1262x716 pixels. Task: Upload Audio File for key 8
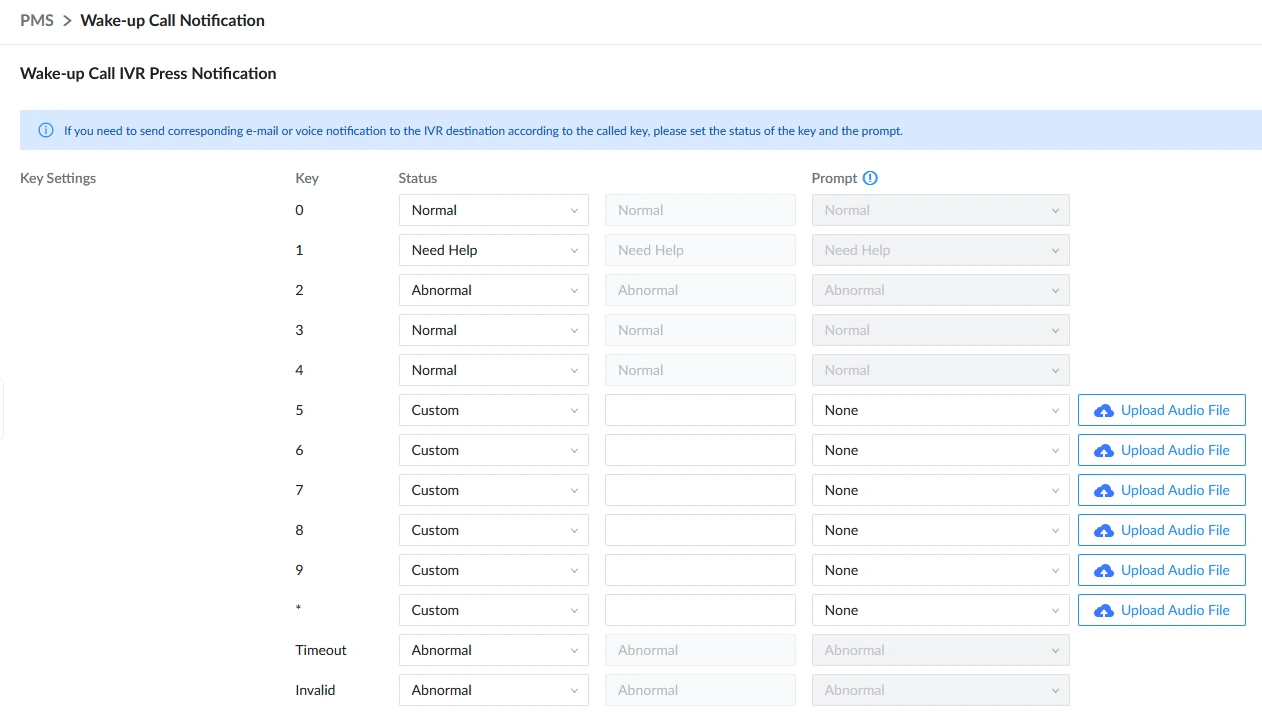click(x=1162, y=530)
